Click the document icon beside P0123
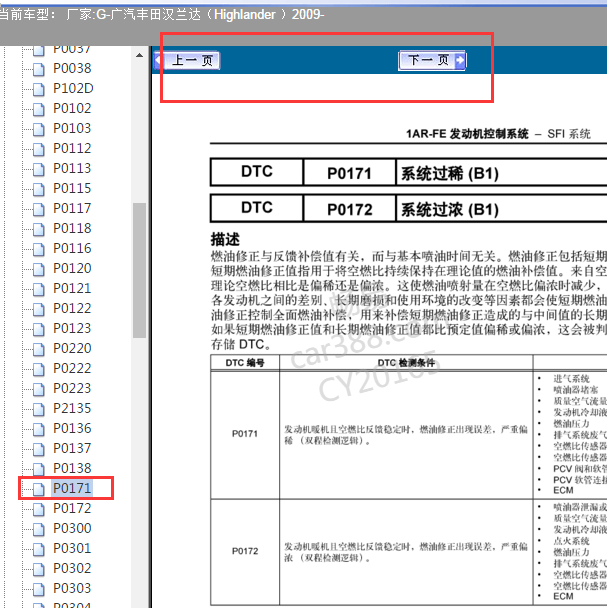Image resolution: width=607 pixels, height=608 pixels. pos(39,330)
